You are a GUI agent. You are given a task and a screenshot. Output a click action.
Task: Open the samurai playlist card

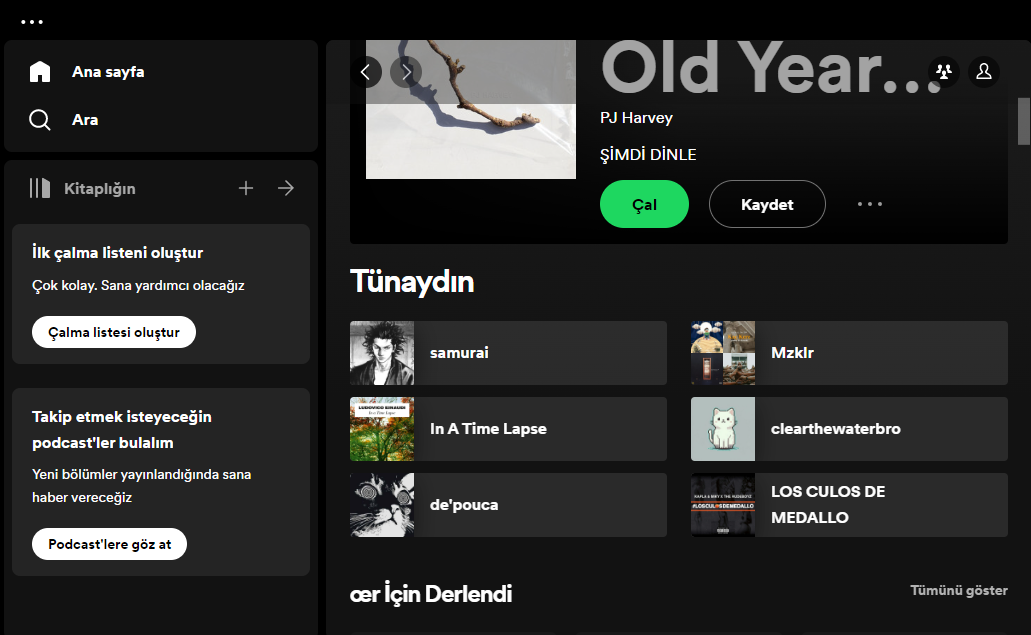[508, 353]
